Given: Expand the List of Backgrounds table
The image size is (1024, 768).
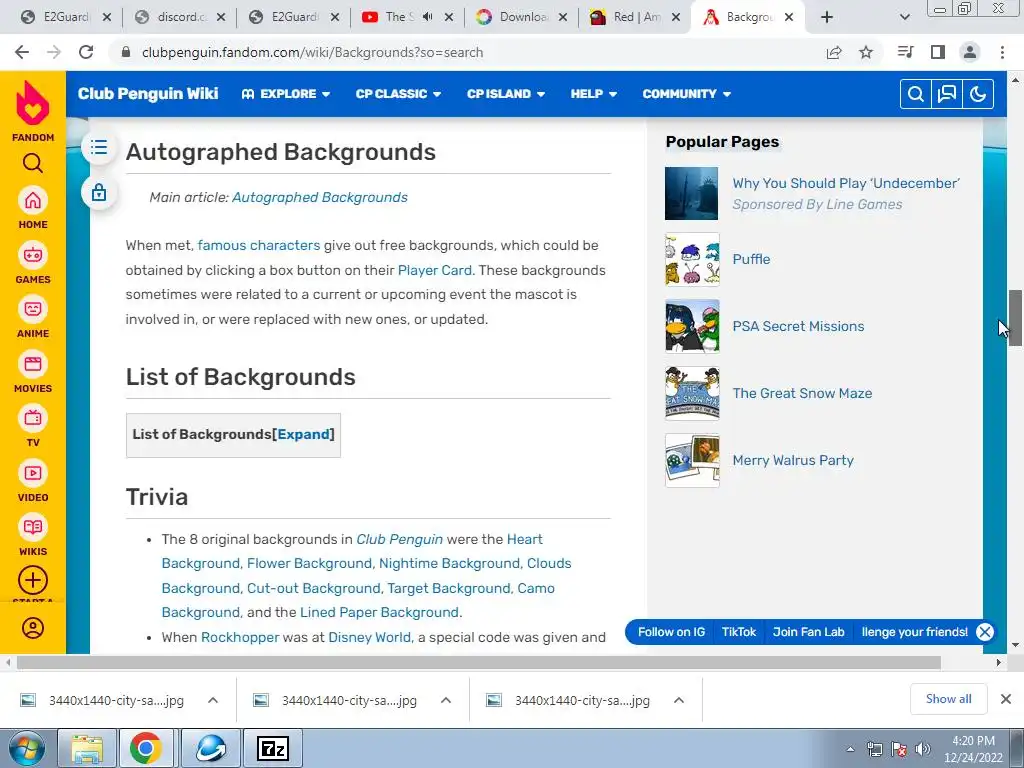Looking at the screenshot, I should [304, 434].
